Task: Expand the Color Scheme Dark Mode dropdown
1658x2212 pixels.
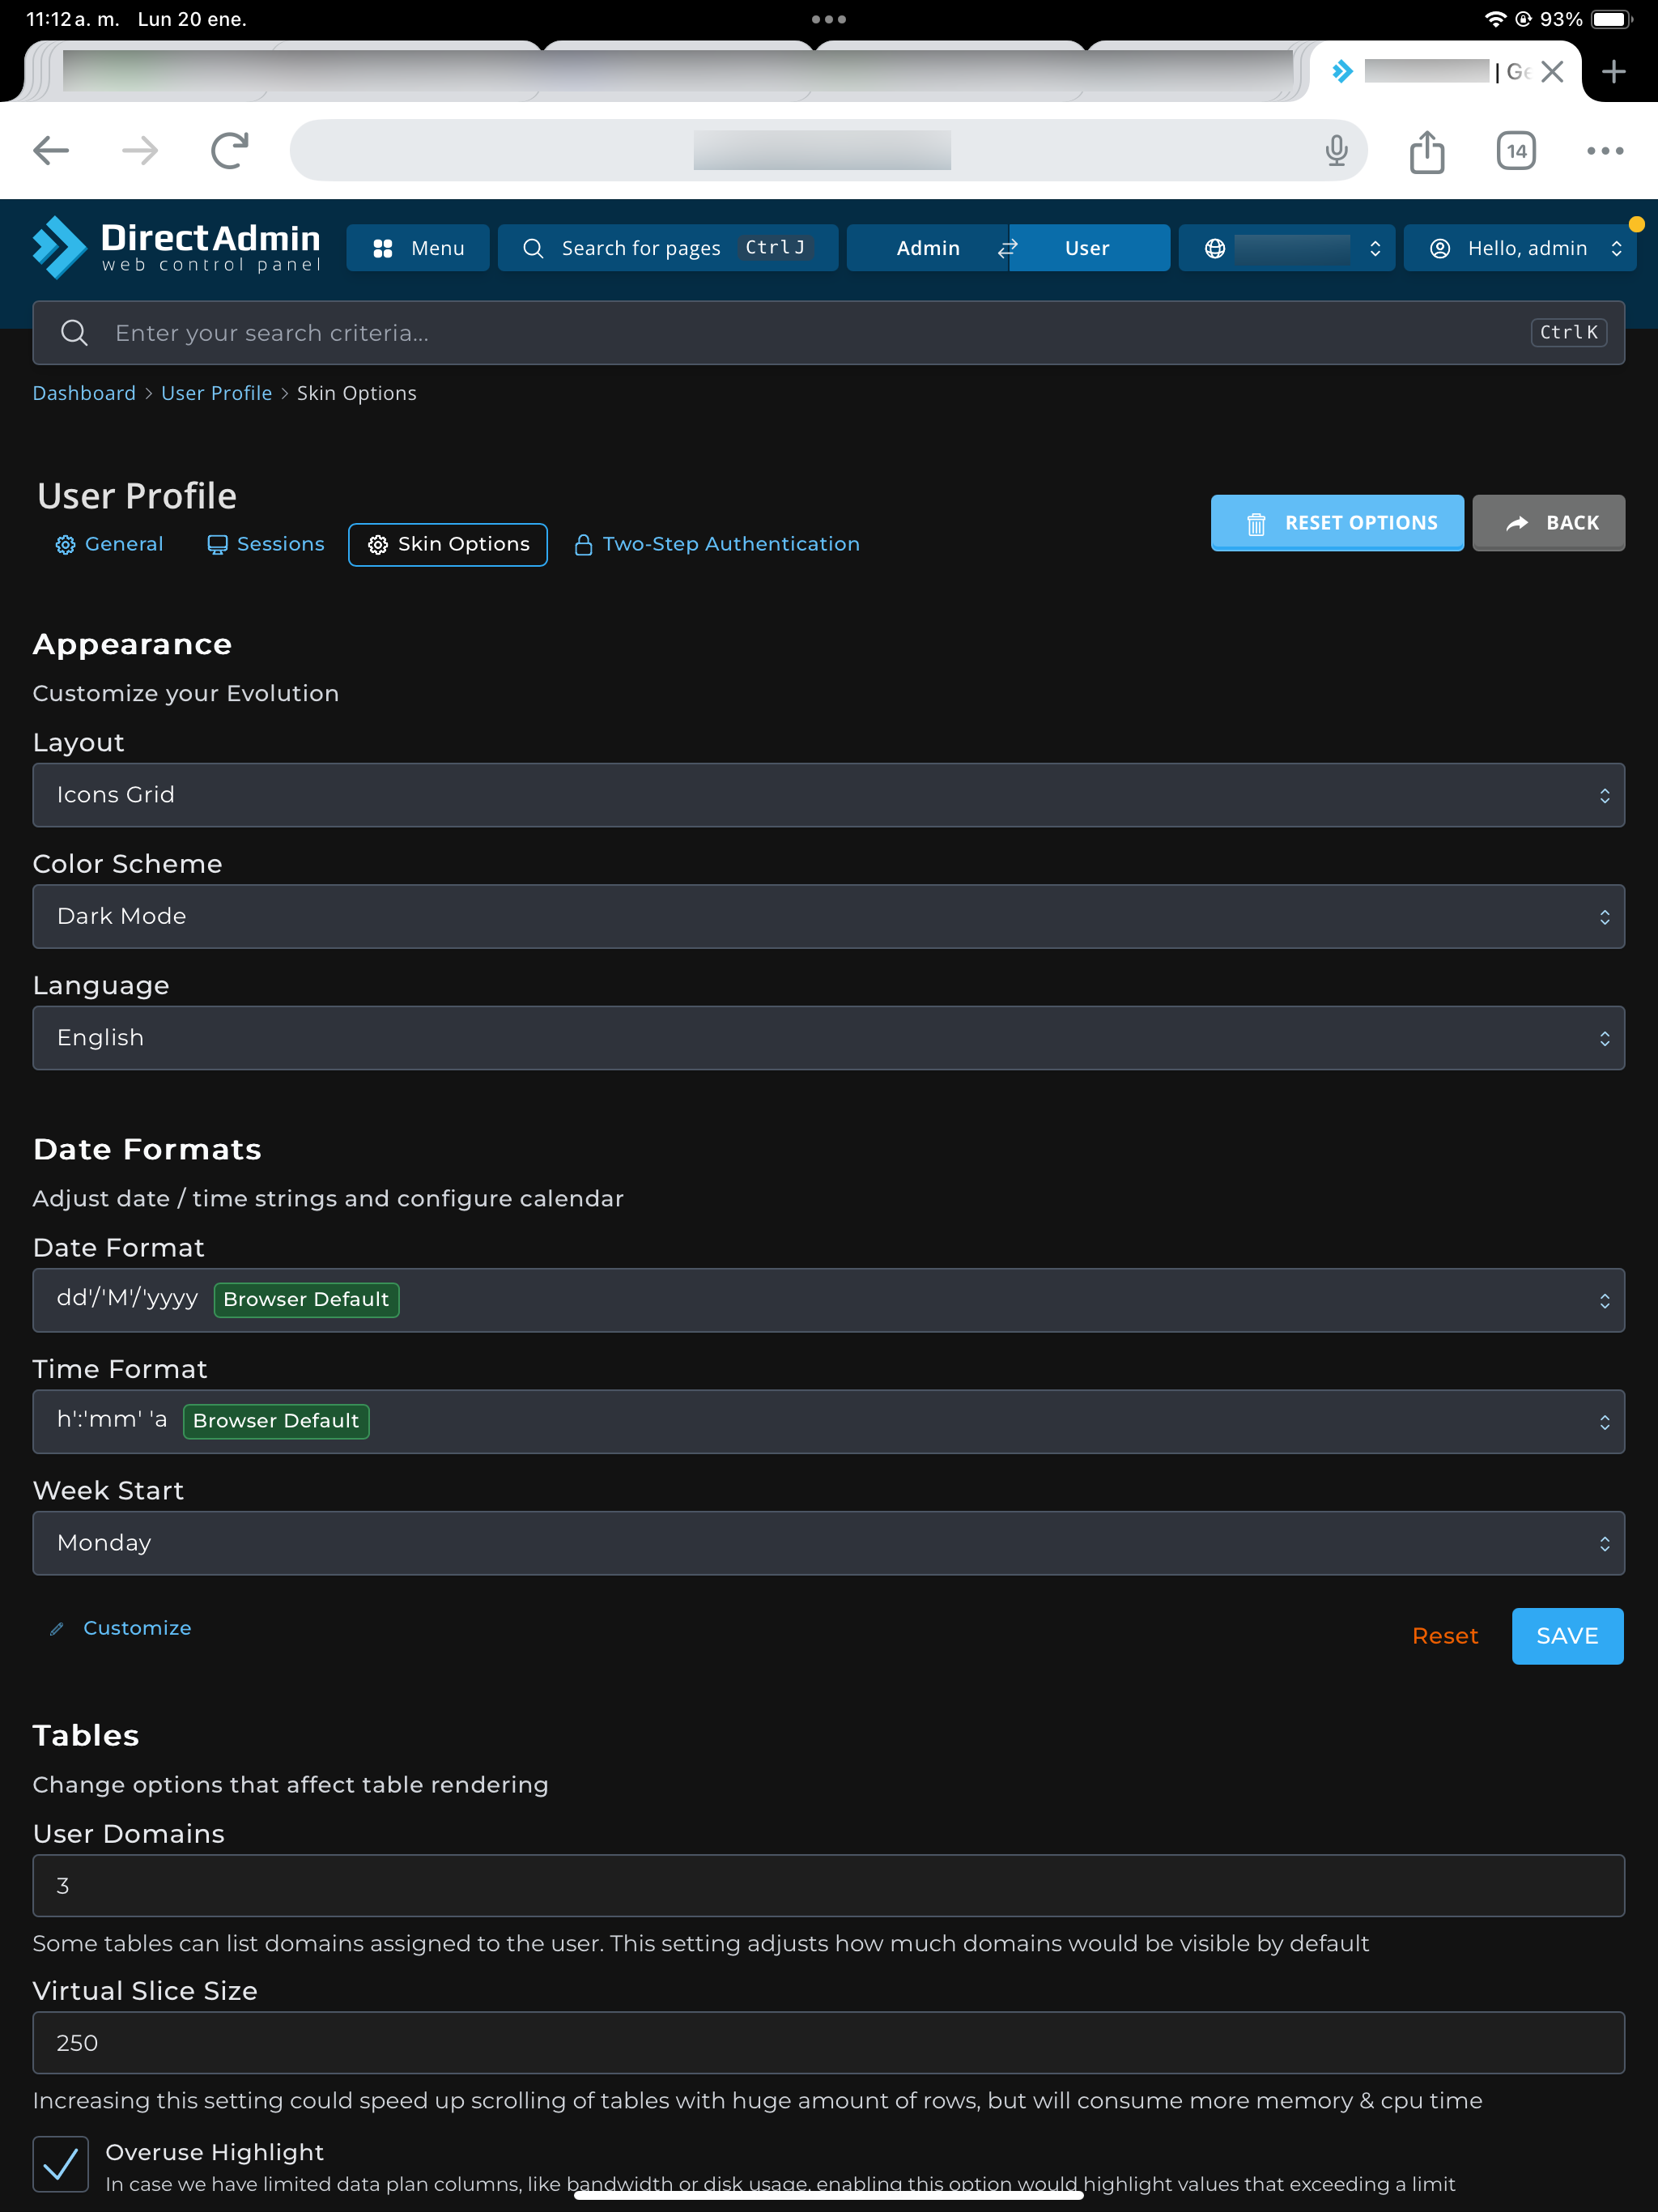Action: click(828, 916)
